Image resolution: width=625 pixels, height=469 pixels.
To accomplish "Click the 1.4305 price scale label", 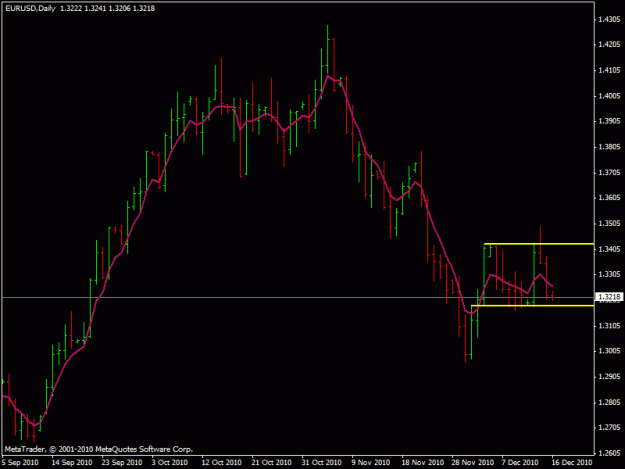I will (609, 19).
